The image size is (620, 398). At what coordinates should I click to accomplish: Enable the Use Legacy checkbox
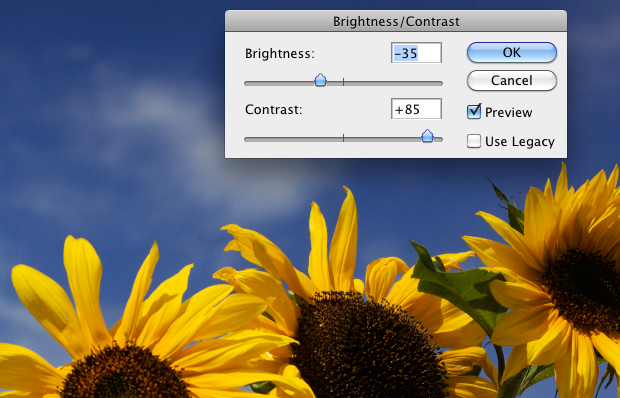(x=474, y=141)
